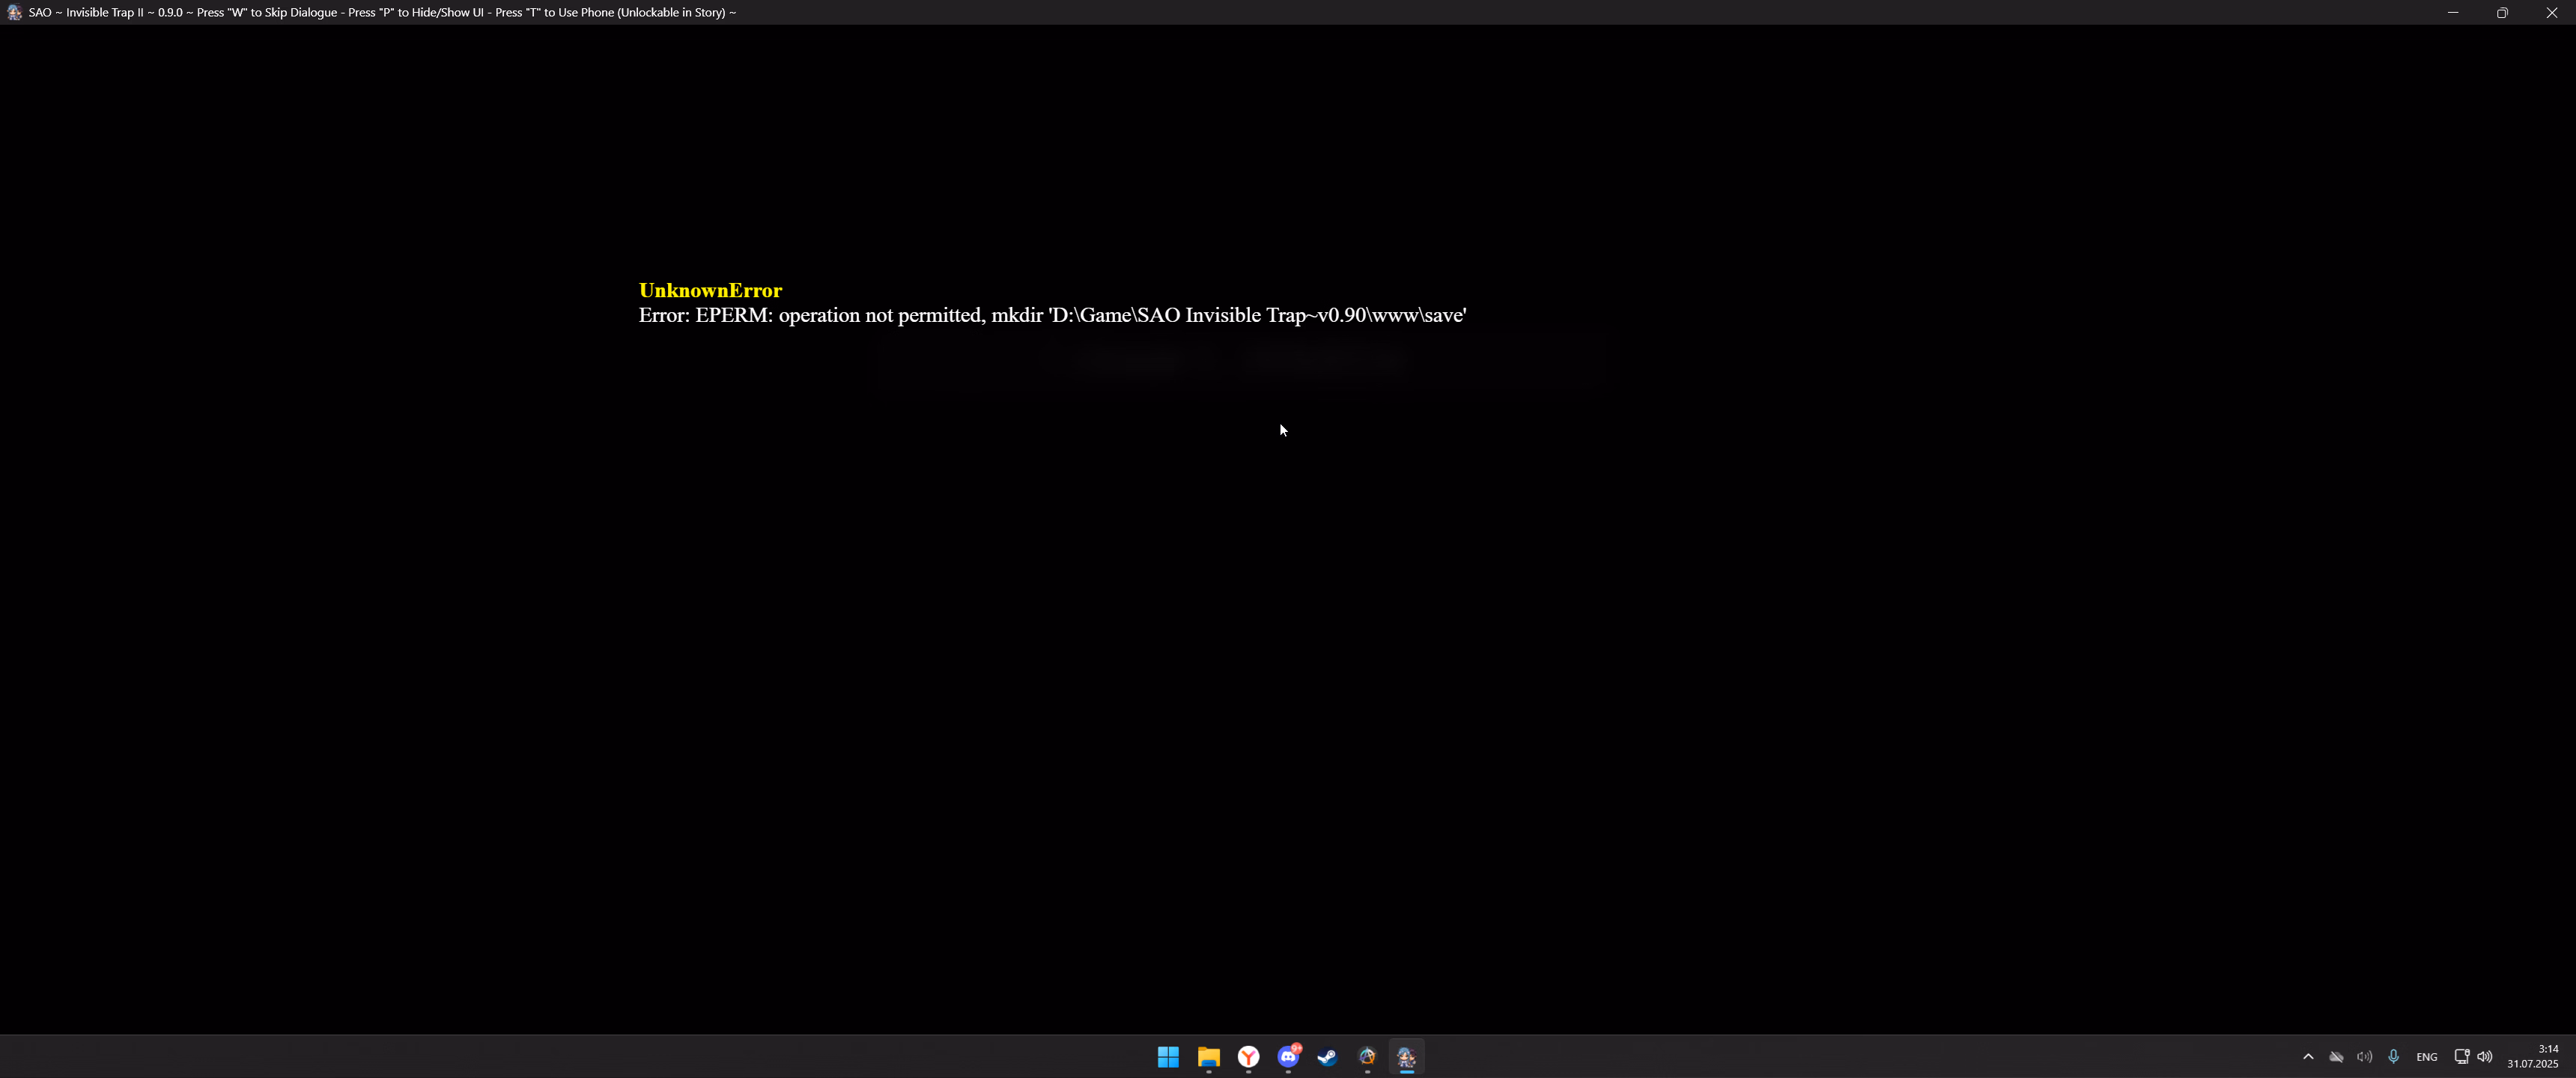The image size is (2576, 1078).
Task: Restore down the SAO game window
Action: [x=2502, y=13]
